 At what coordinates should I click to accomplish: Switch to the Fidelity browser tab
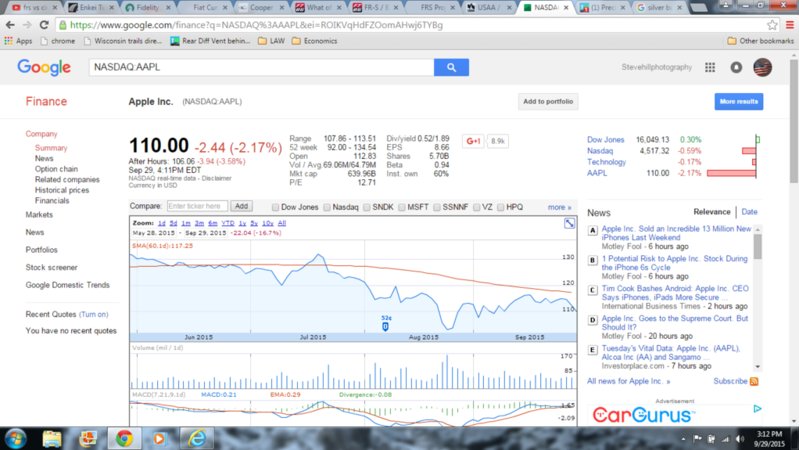click(147, 7)
